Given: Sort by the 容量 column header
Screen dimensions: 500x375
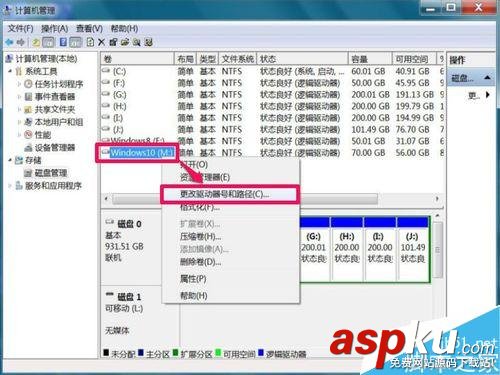Looking at the screenshot, I should click(x=370, y=59).
